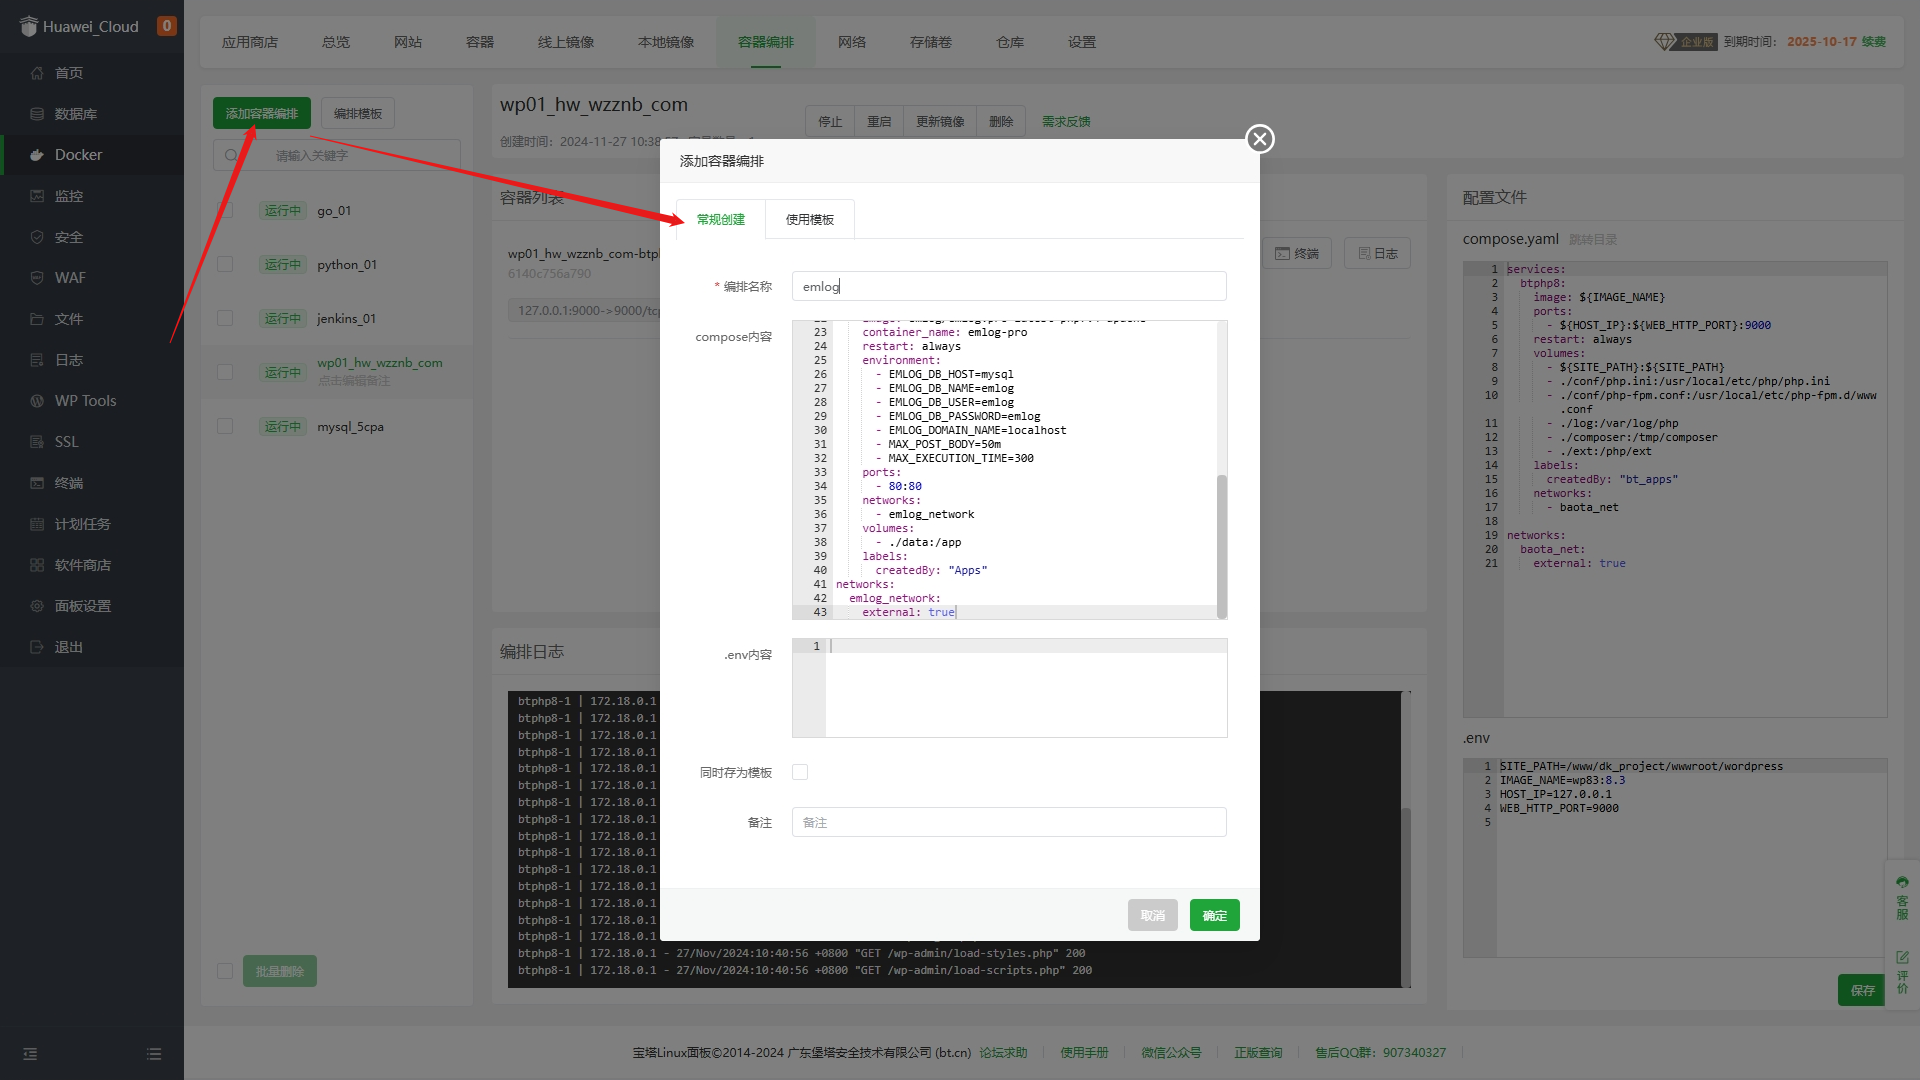Open the 本地镜像 top tab
Viewport: 1920px width, 1080px height.
pos(666,42)
